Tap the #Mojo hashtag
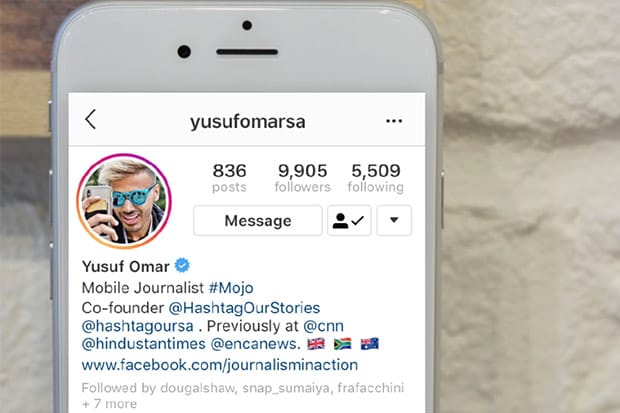Screen dimensions: 620x413 coord(231,288)
